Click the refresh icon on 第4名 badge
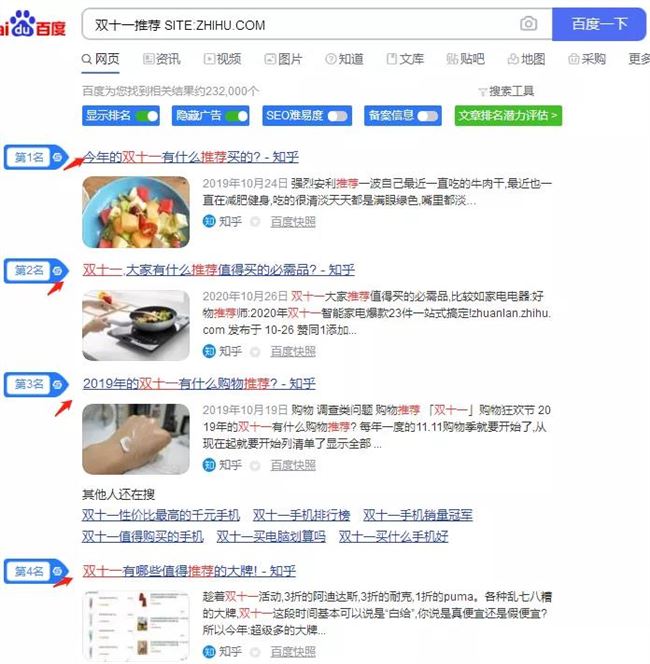The image size is (650, 664). click(x=57, y=571)
